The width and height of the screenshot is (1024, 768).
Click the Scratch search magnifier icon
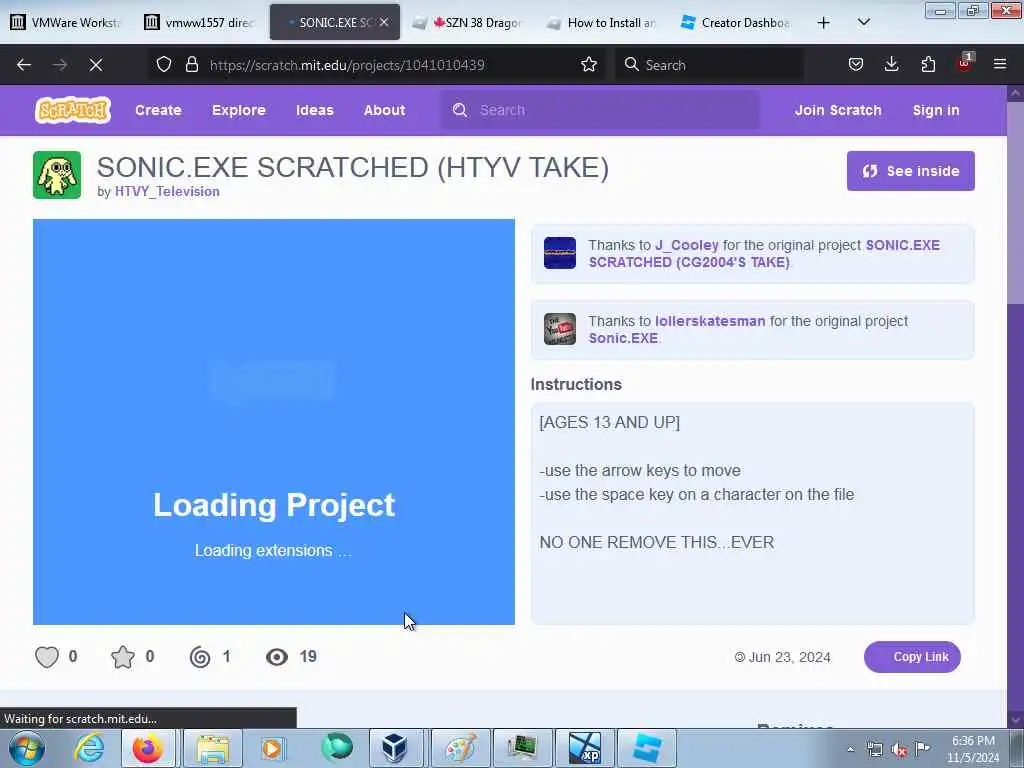[460, 110]
